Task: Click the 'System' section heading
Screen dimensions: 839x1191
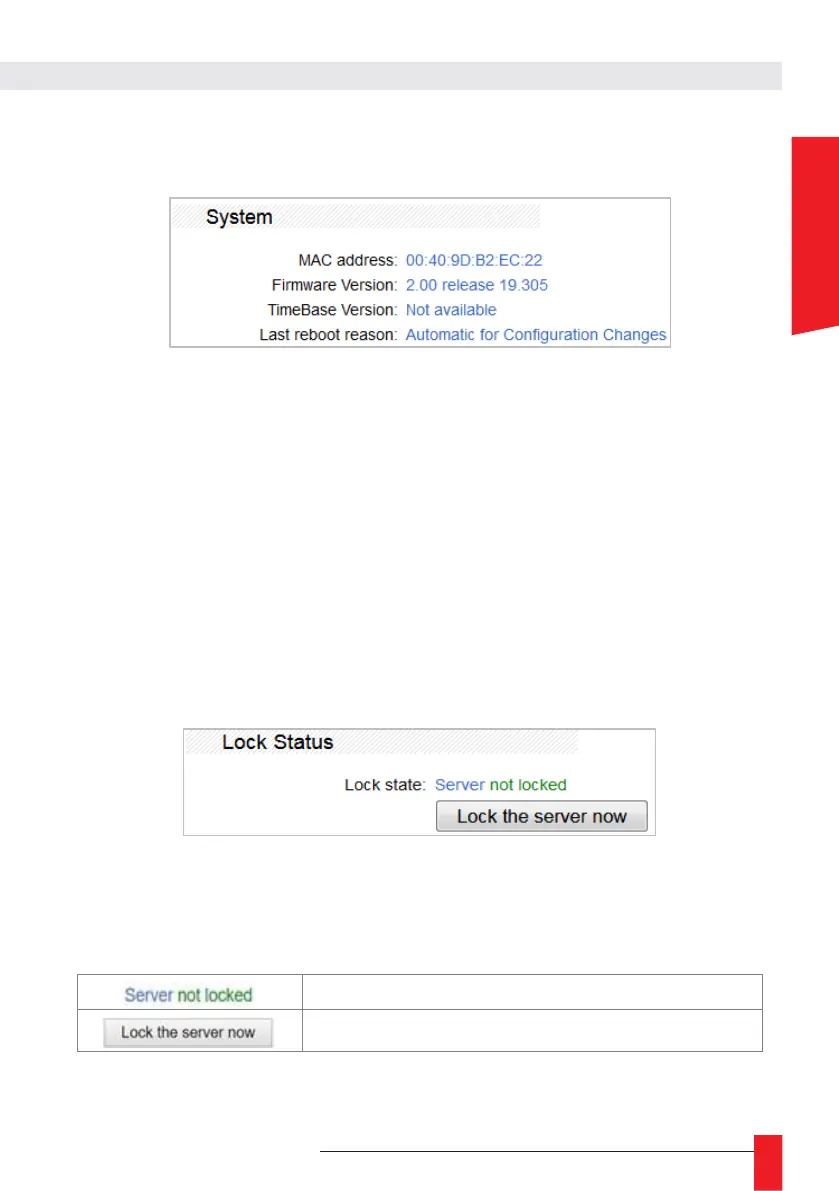Action: tap(239, 217)
